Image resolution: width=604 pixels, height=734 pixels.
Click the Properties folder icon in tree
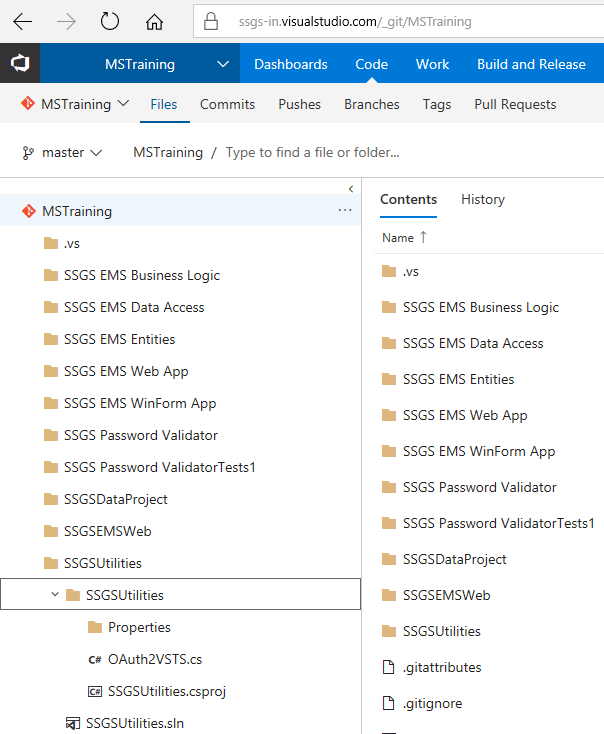point(95,627)
